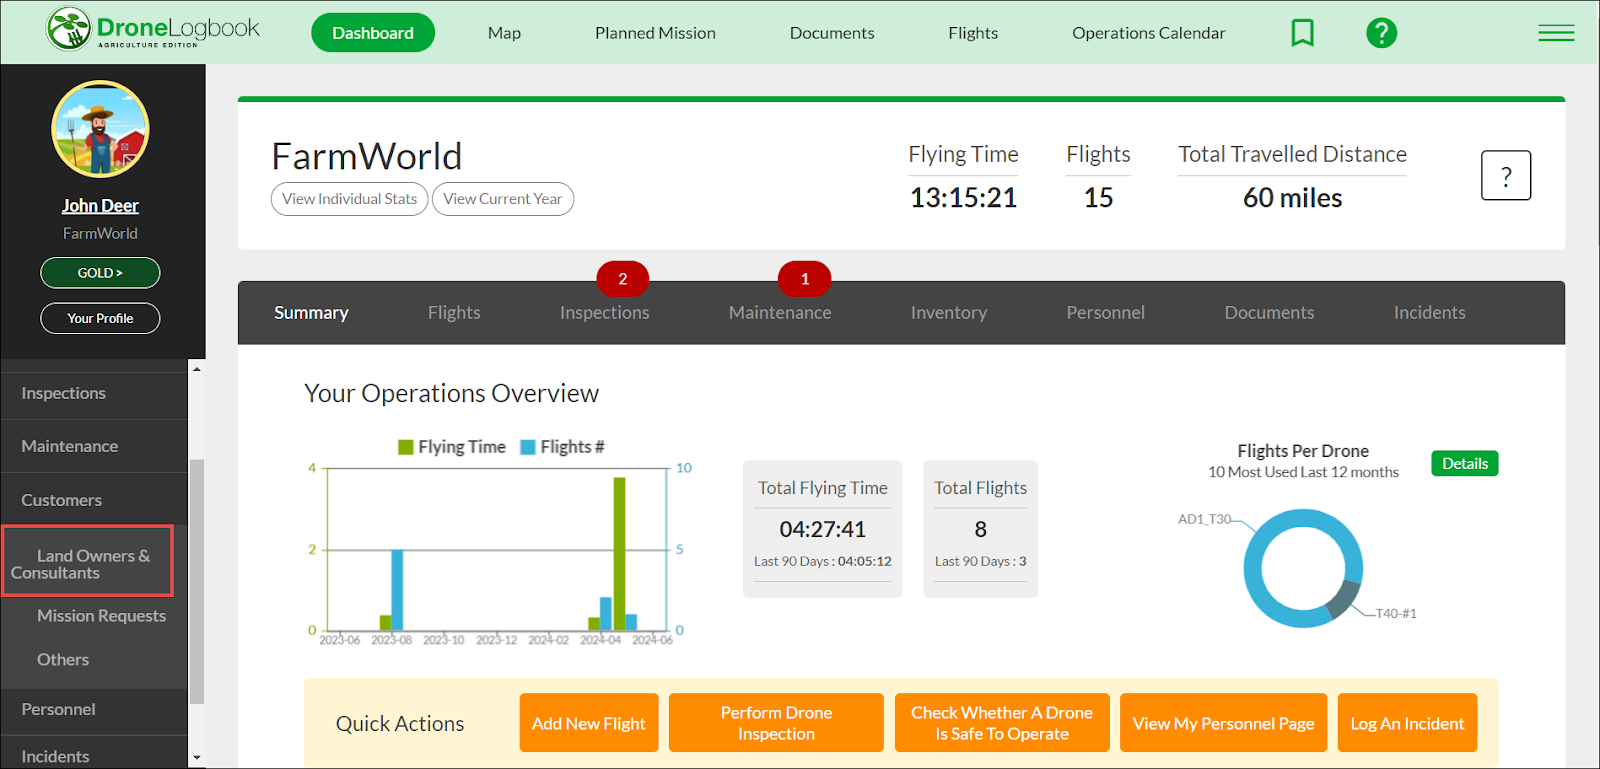
Task: Switch to the Documents tab in dark bar
Action: [1269, 313]
